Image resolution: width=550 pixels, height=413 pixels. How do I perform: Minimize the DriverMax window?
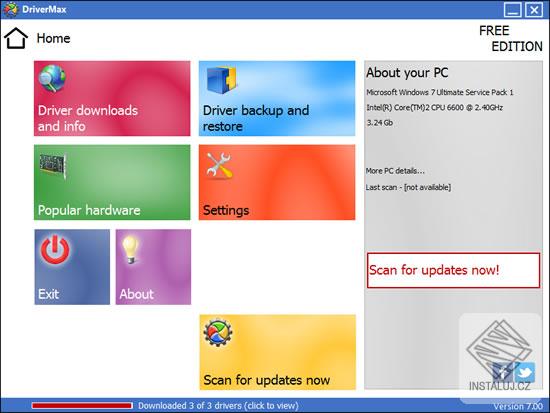(512, 9)
